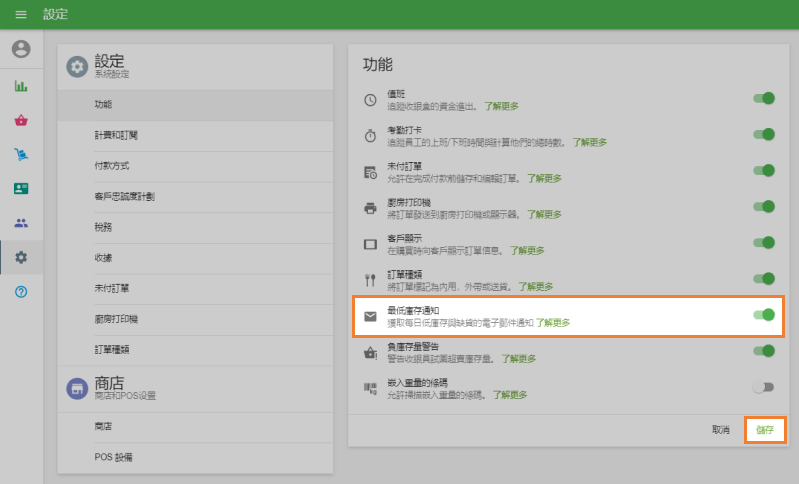Click the 系統設定 subtitle text
Screen dimensions: 799x484
point(112,74)
